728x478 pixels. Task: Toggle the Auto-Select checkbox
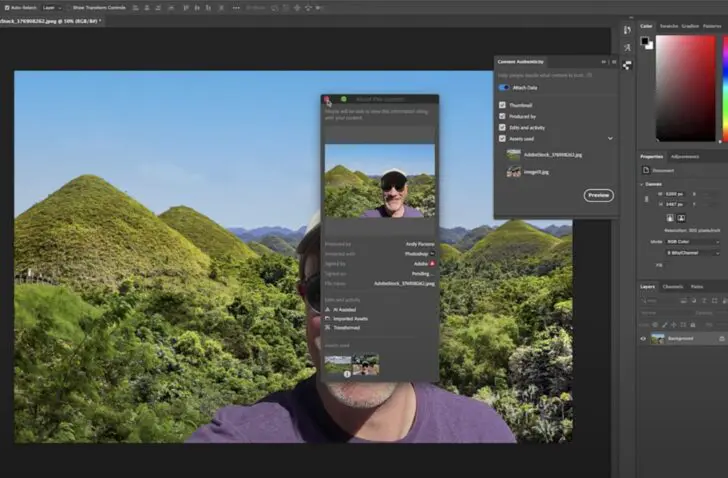point(6,8)
